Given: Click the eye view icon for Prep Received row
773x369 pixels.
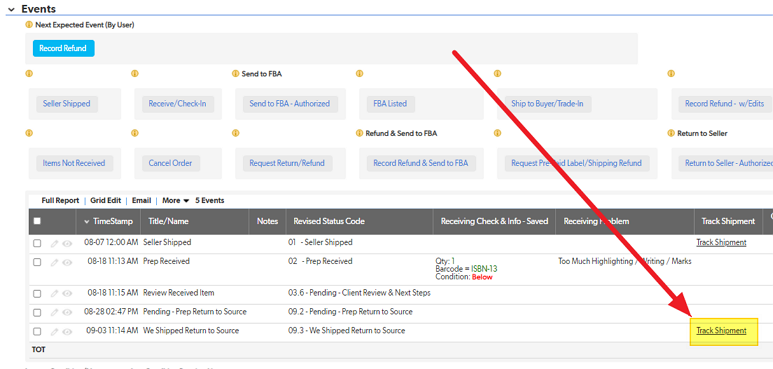Looking at the screenshot, I should pyautogui.click(x=67, y=263).
